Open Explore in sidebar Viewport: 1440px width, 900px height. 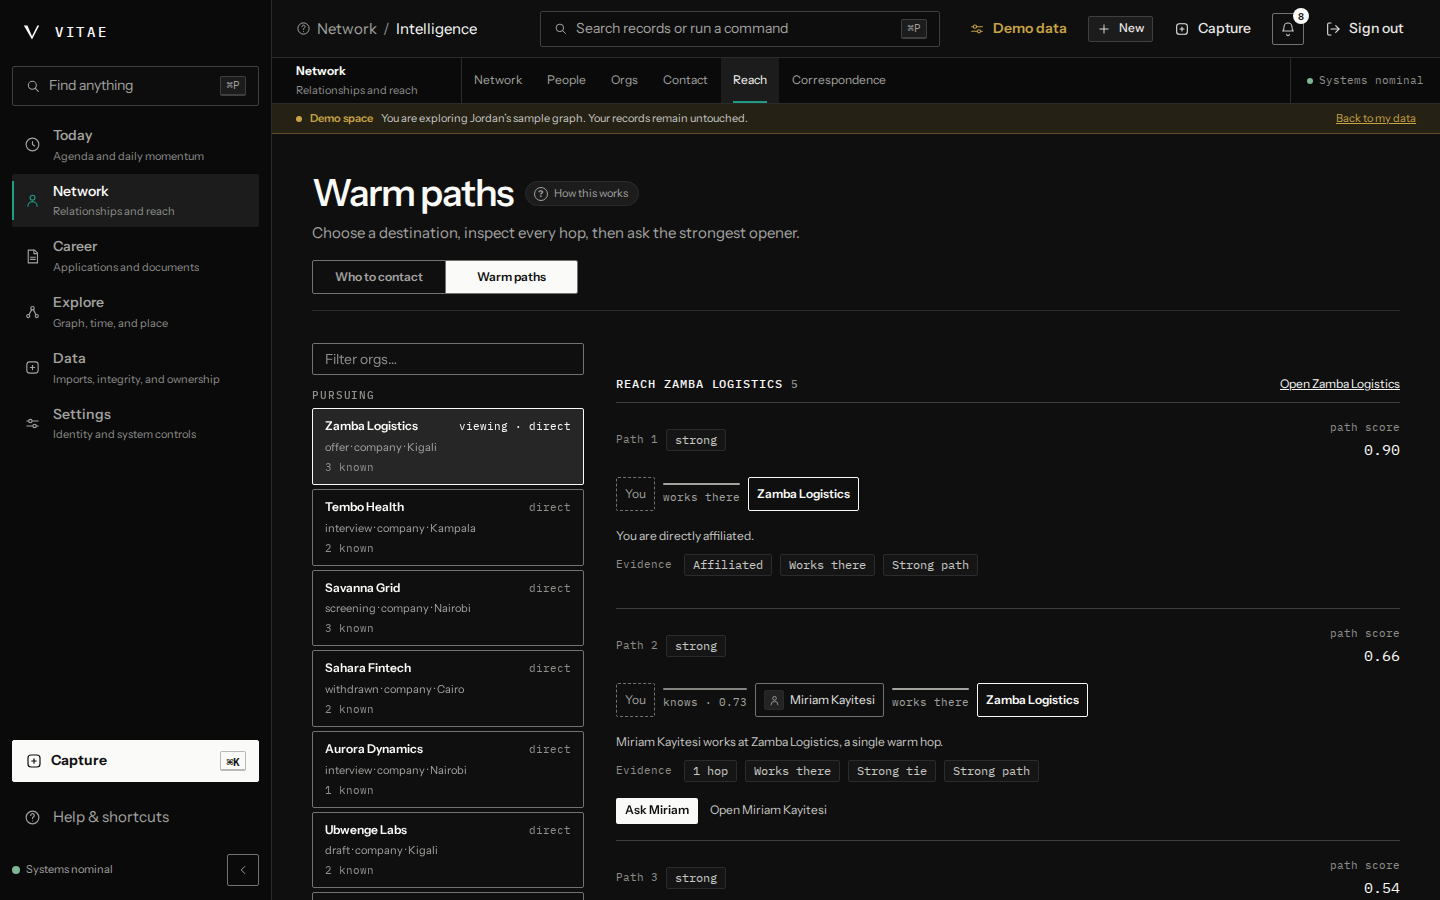pos(135,312)
